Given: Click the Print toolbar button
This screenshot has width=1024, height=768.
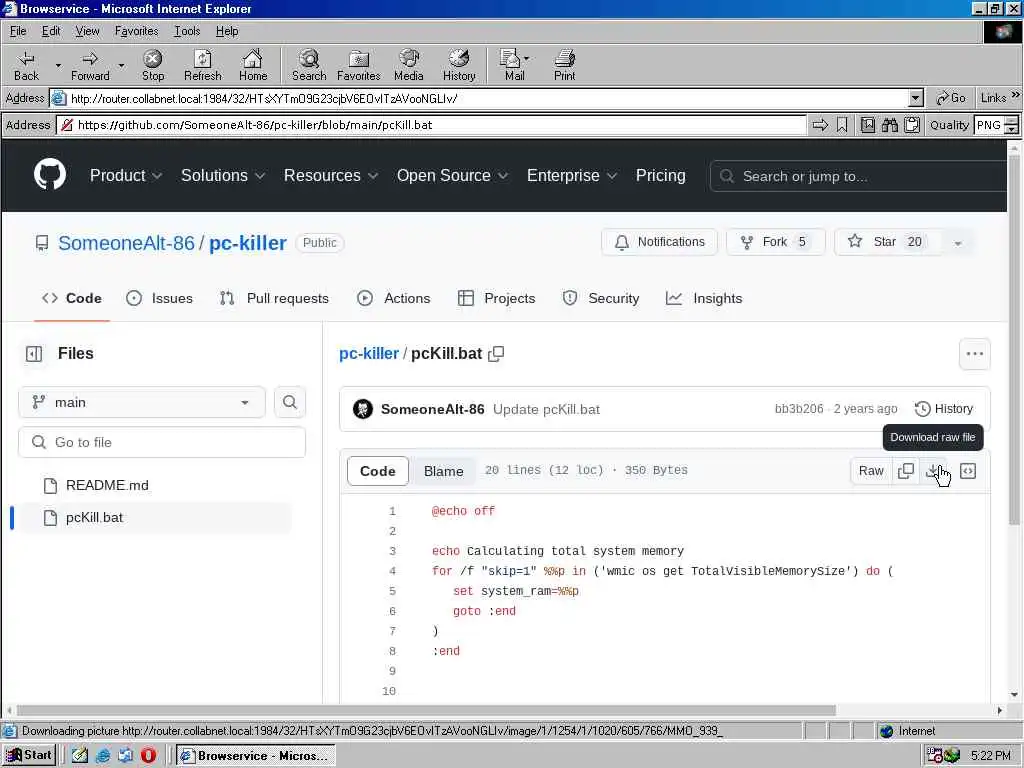Looking at the screenshot, I should [x=564, y=66].
